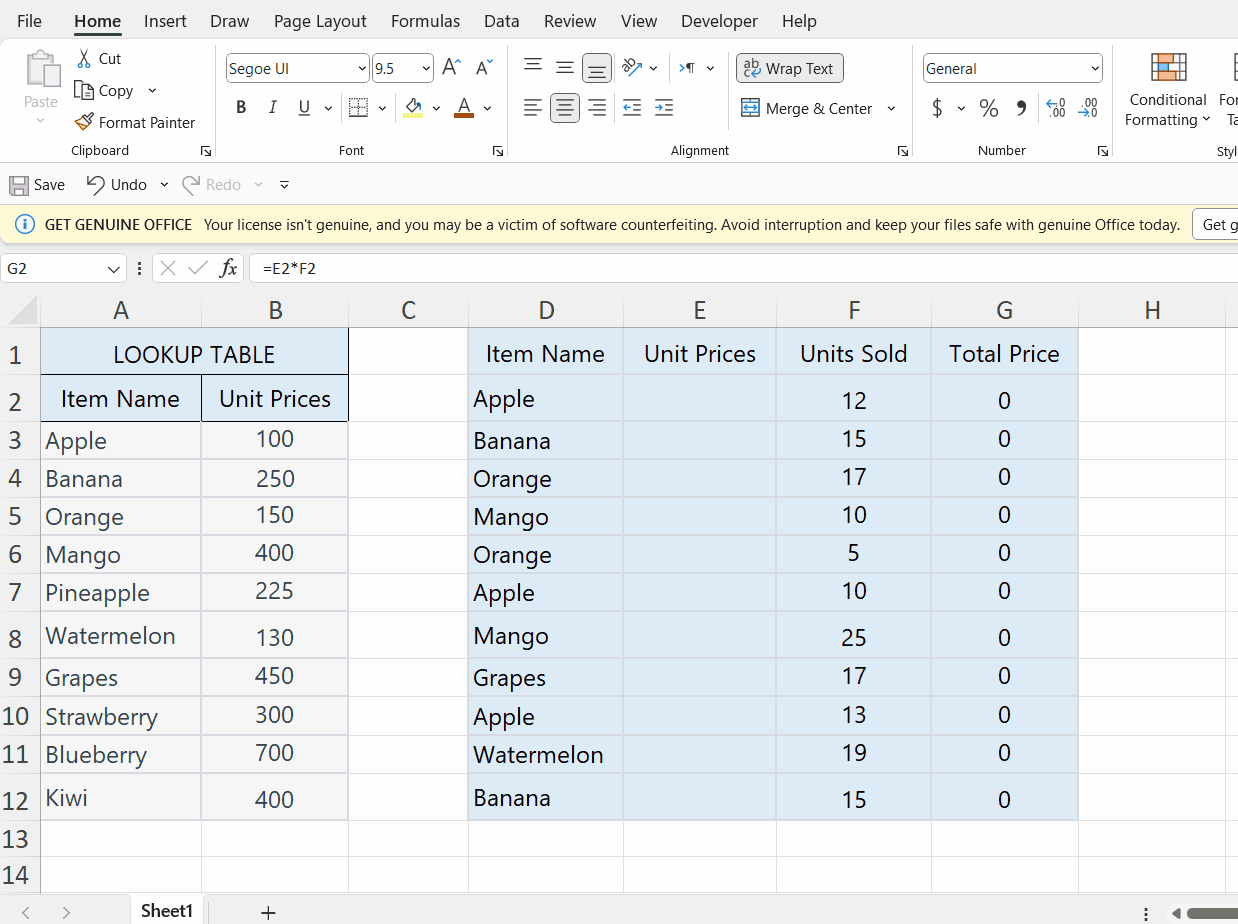Enable Wrap Text

(x=789, y=68)
